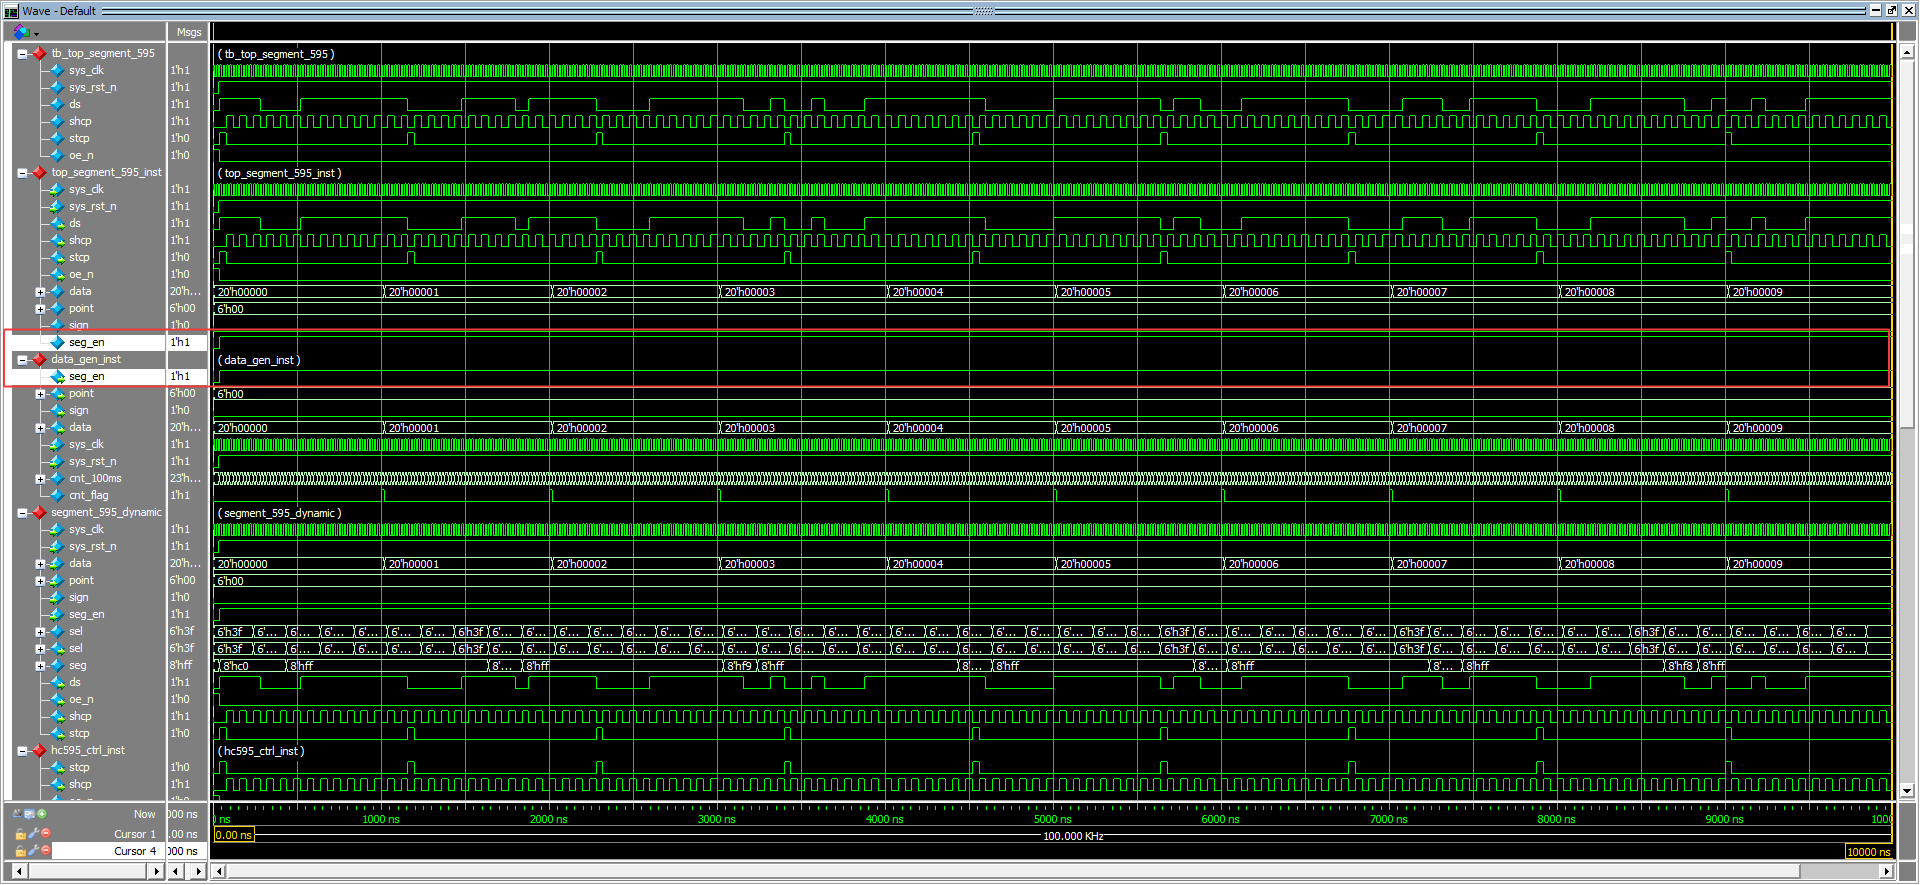1920x885 pixels.
Task: Toggle the lock icon for Cursor 1
Action: pos(20,834)
